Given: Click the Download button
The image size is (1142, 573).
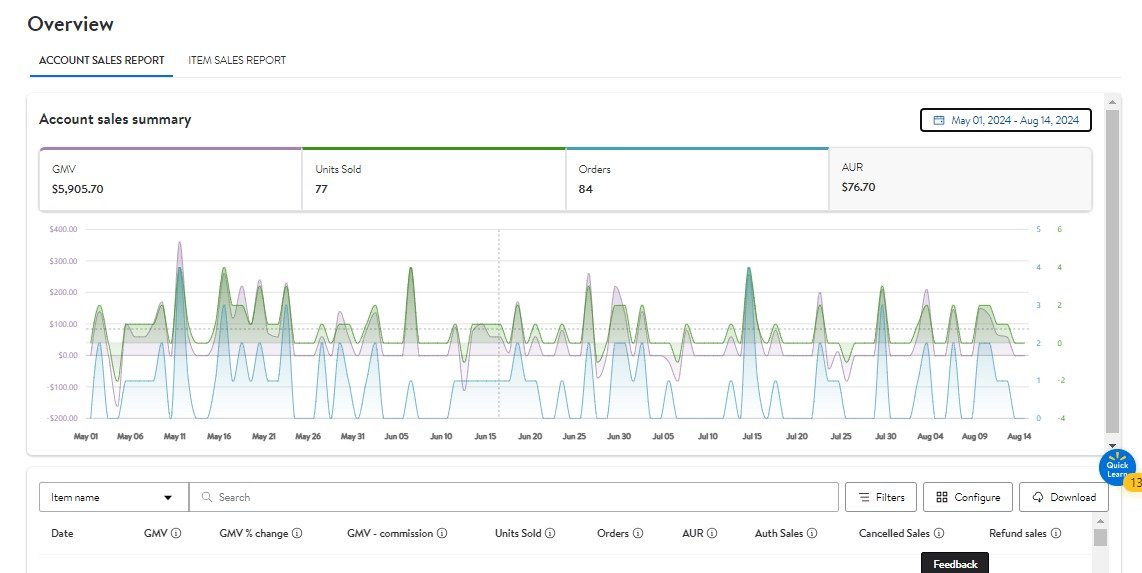Looking at the screenshot, I should [1063, 497].
